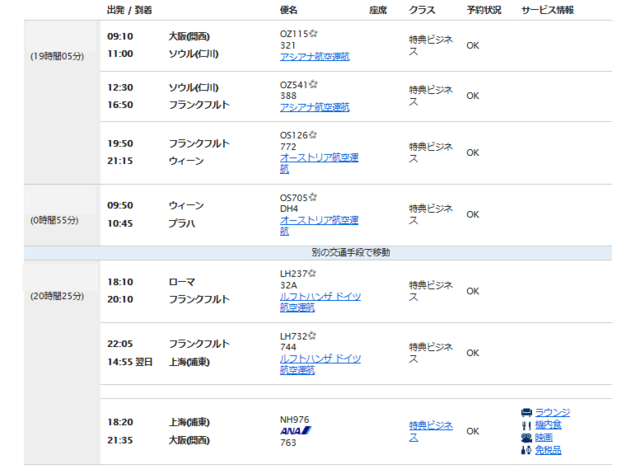
Task: Open the ラウンジ service link
Action: [x=553, y=412]
